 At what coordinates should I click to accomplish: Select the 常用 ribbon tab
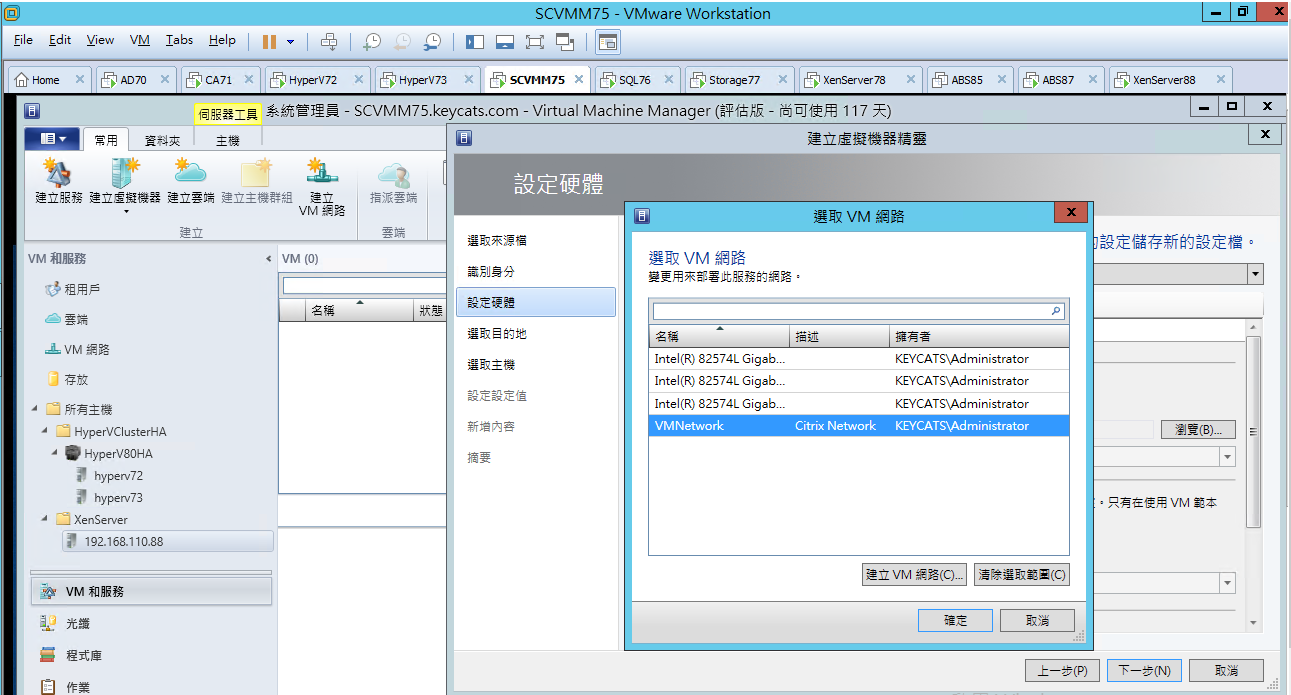pos(106,141)
